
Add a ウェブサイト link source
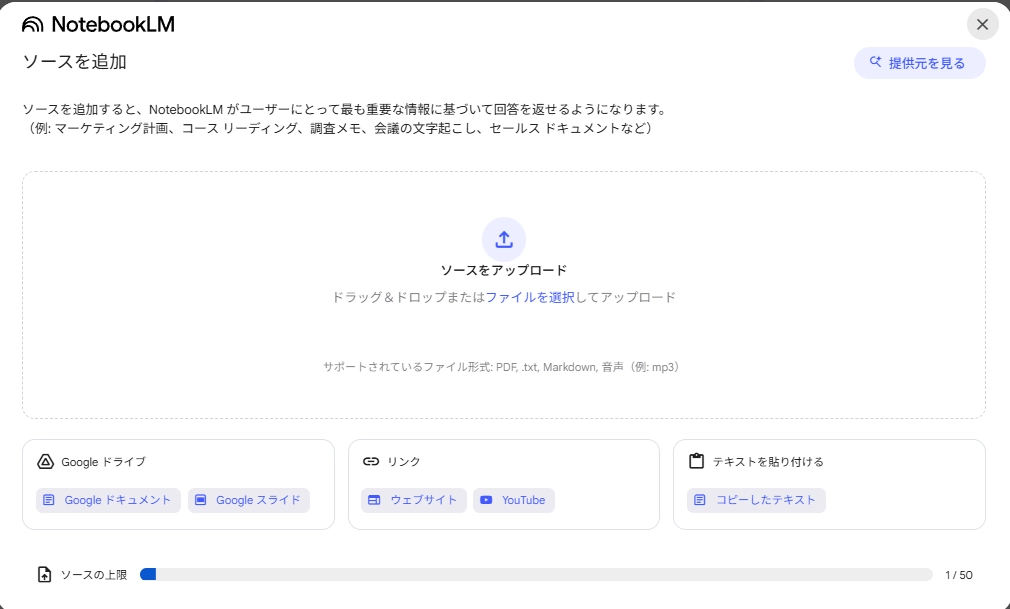pyautogui.click(x=413, y=500)
